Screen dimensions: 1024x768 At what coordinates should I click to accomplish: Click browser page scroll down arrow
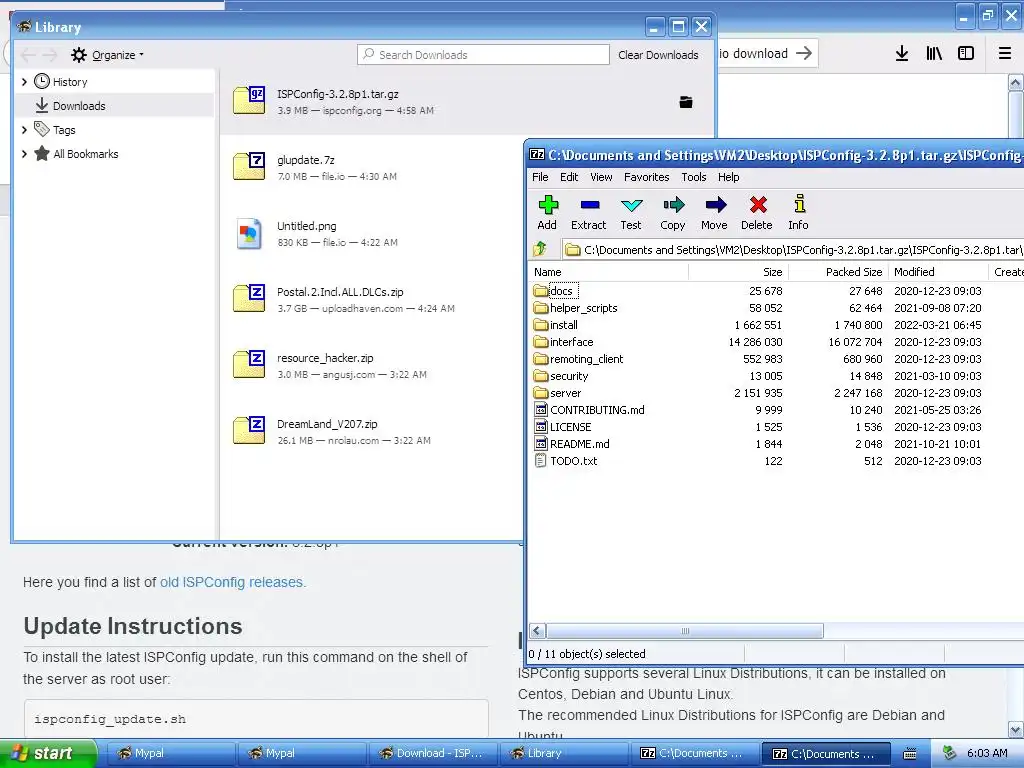coord(1016,729)
